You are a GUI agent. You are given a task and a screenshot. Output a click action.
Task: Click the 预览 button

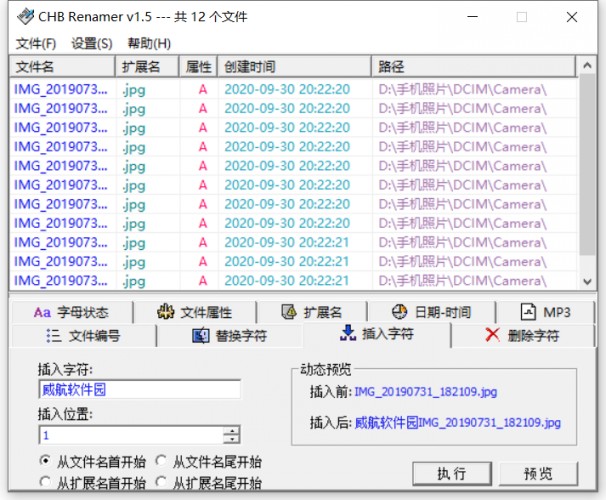[538, 473]
